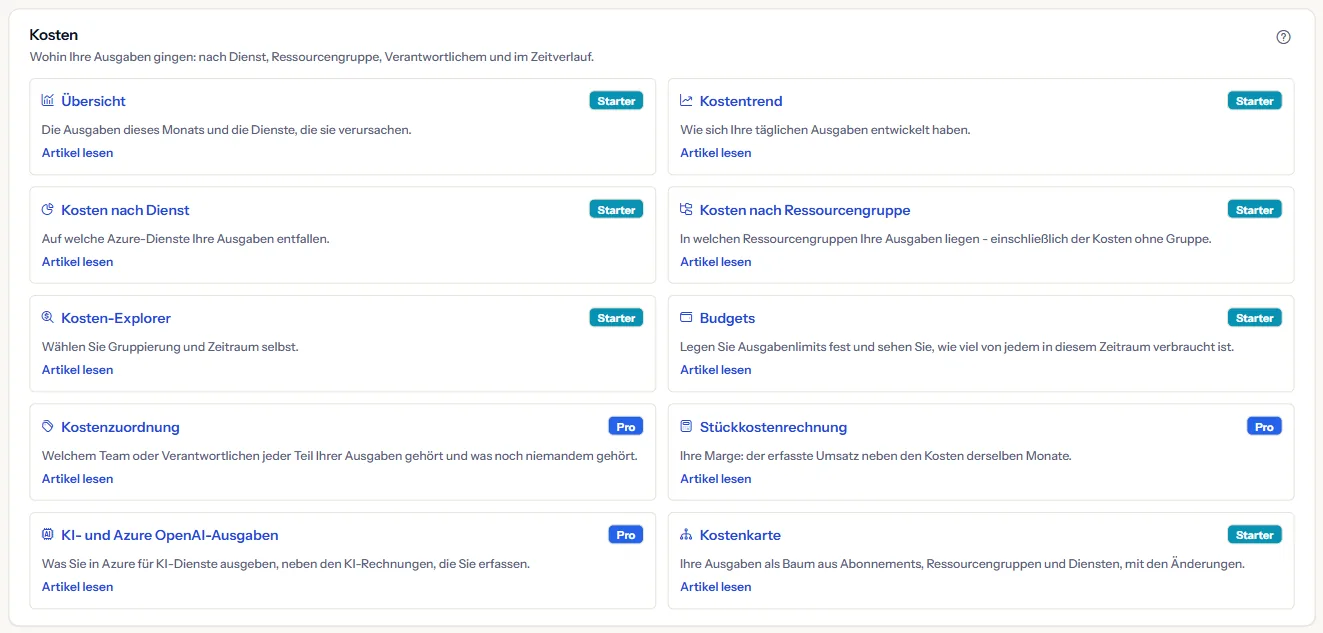Click the Kosten-Explorer magnifier icon
This screenshot has height=633, width=1323.
click(48, 318)
